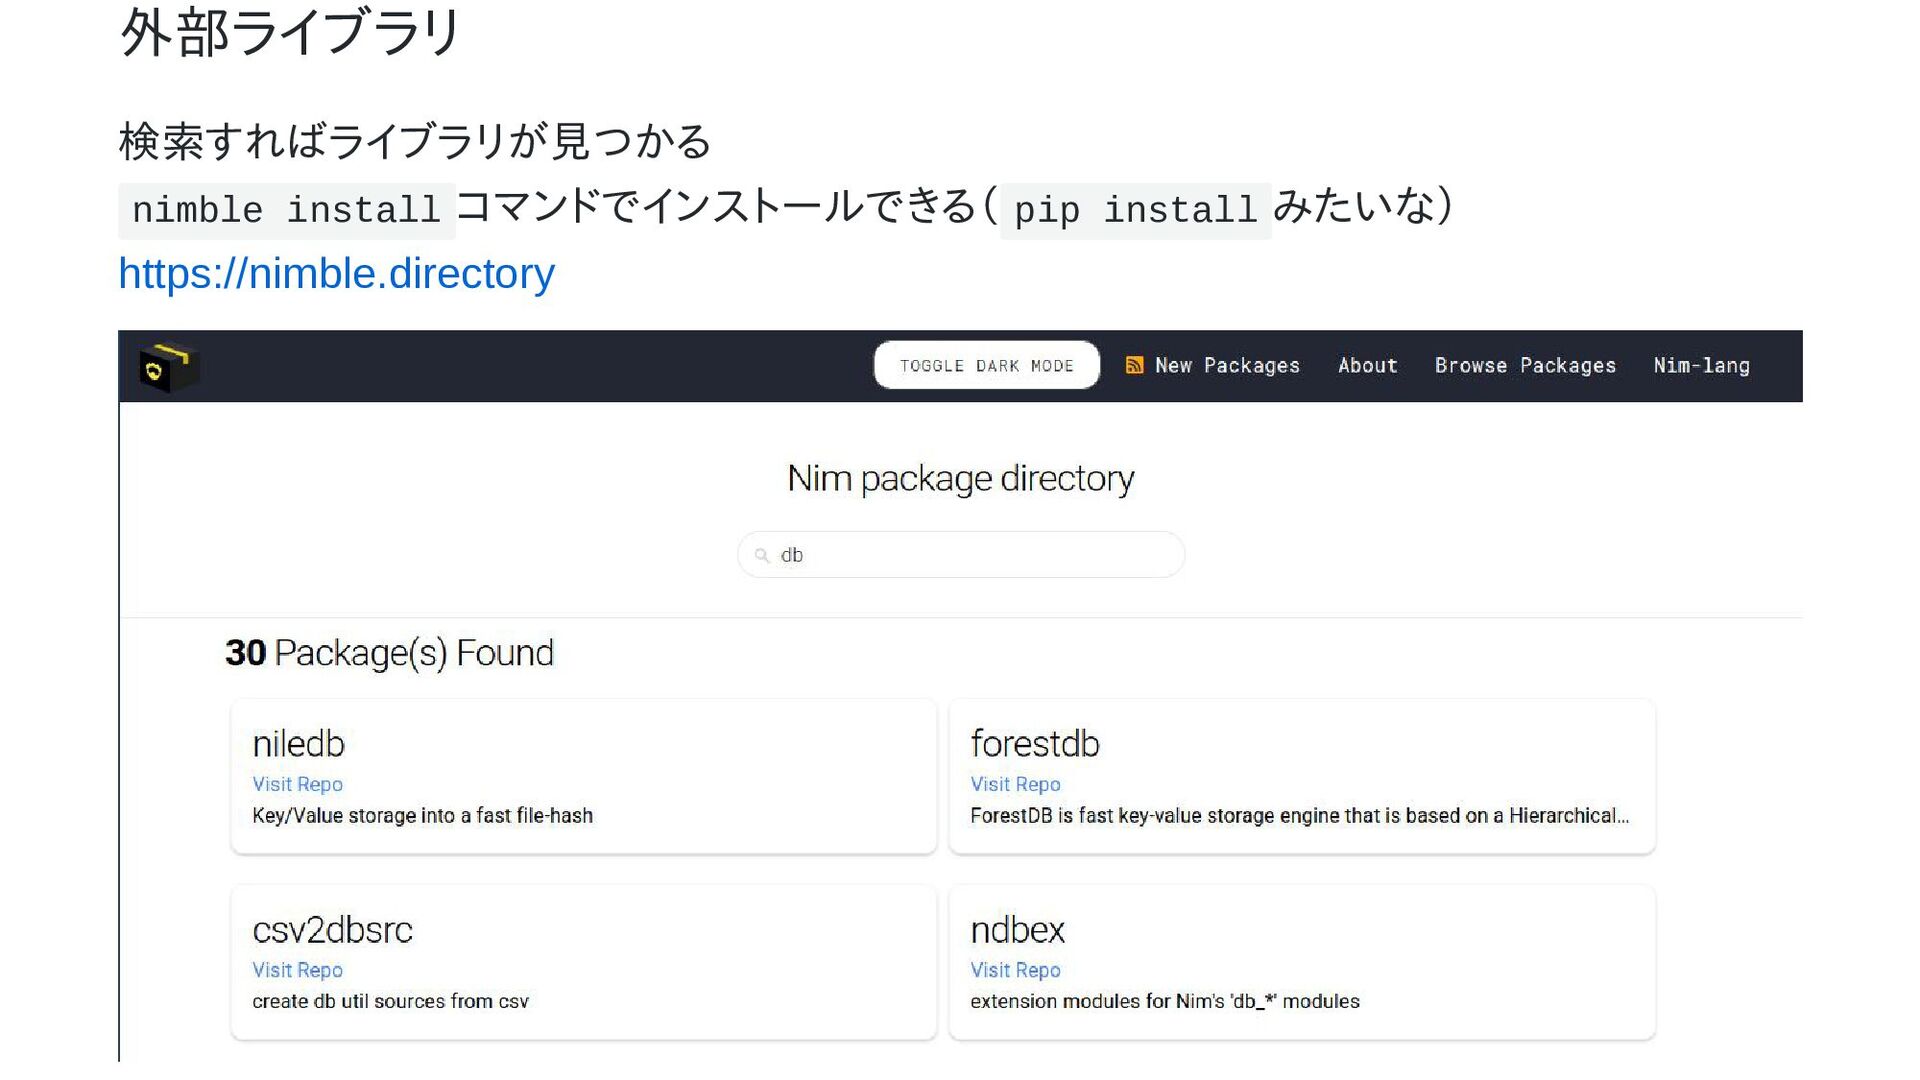Click the ForestDB description text
The width and height of the screenshot is (1920, 1080).
1299,815
